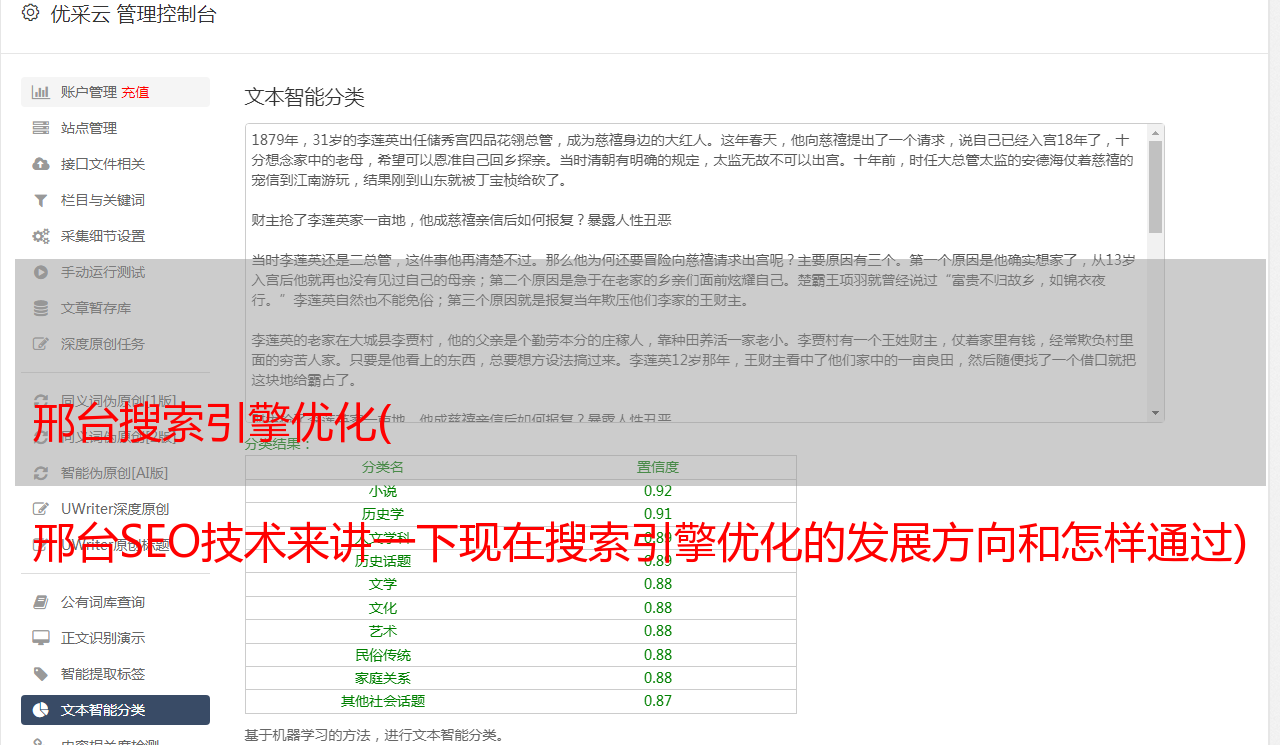Click the gear icon beside 优采云 管理控制台
Viewport: 1280px width, 745px height.
click(30, 13)
